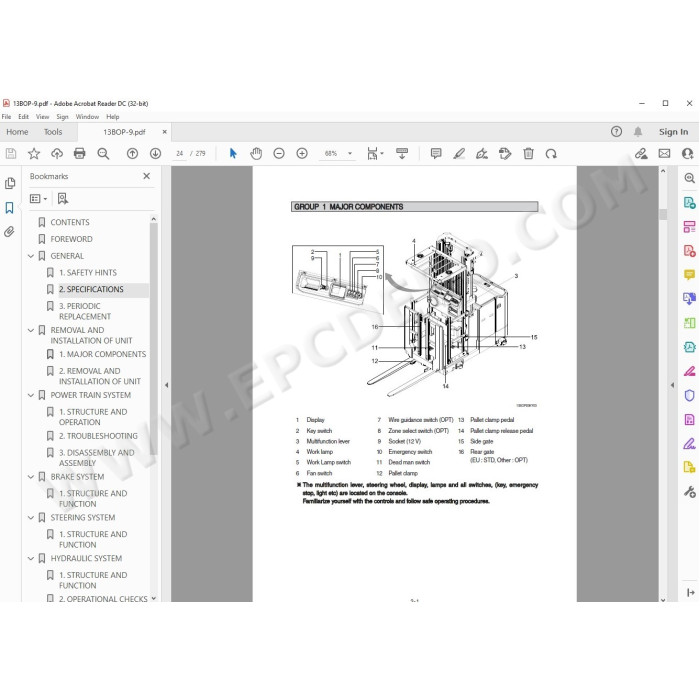Open page thumbnails panel icon
This screenshot has height=700, width=700.
10,183
